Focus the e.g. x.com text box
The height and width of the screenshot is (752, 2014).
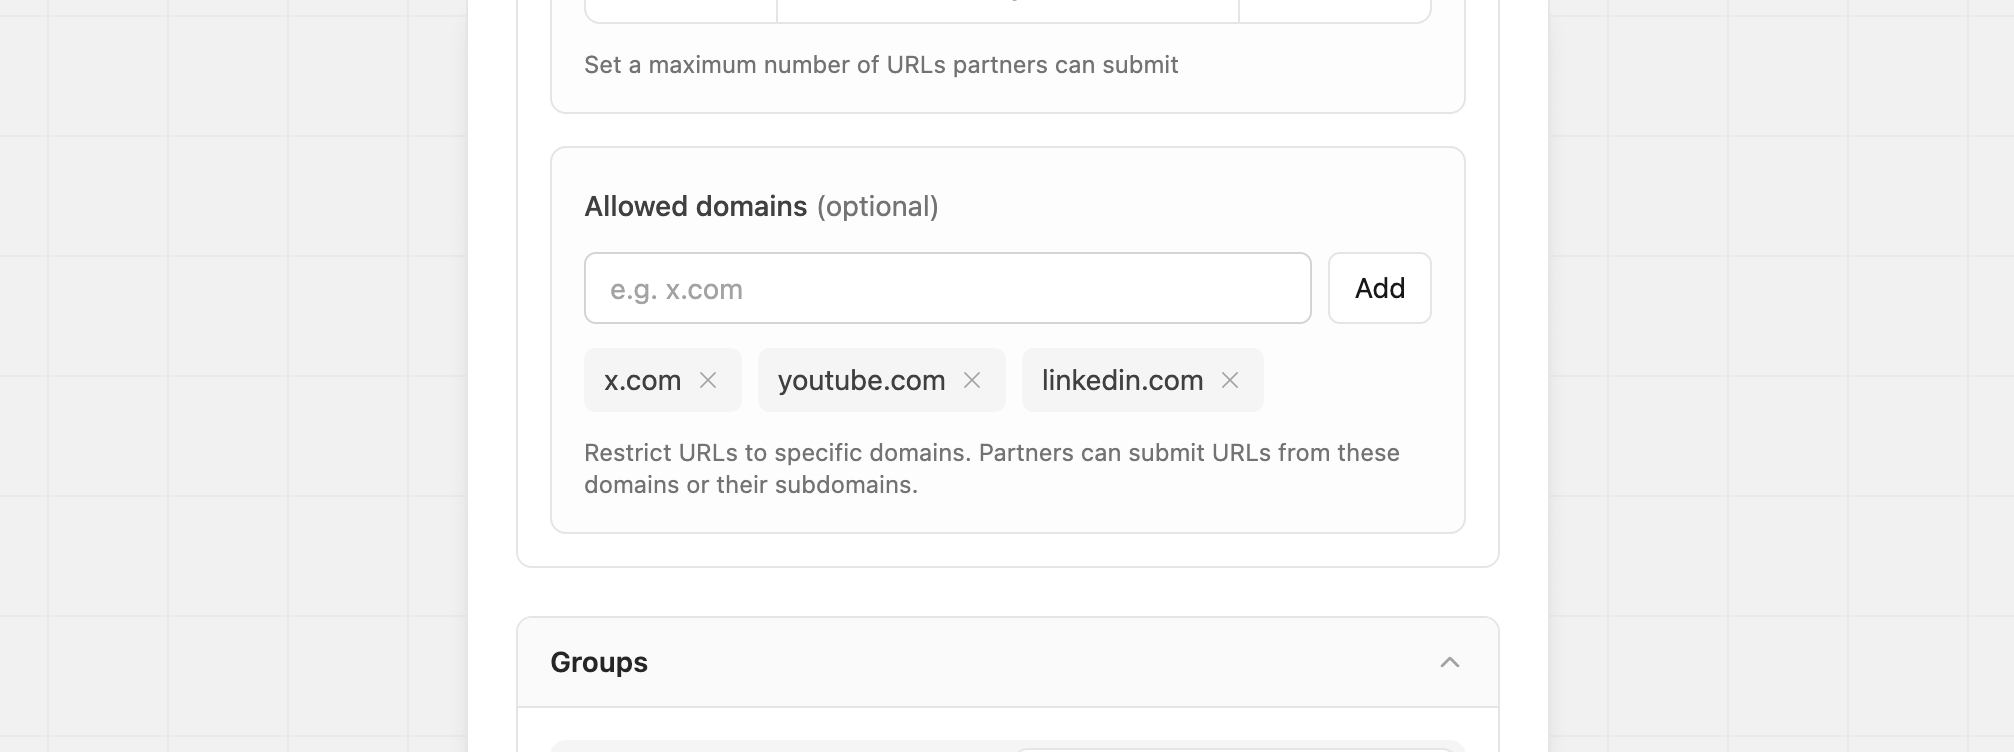click(947, 288)
